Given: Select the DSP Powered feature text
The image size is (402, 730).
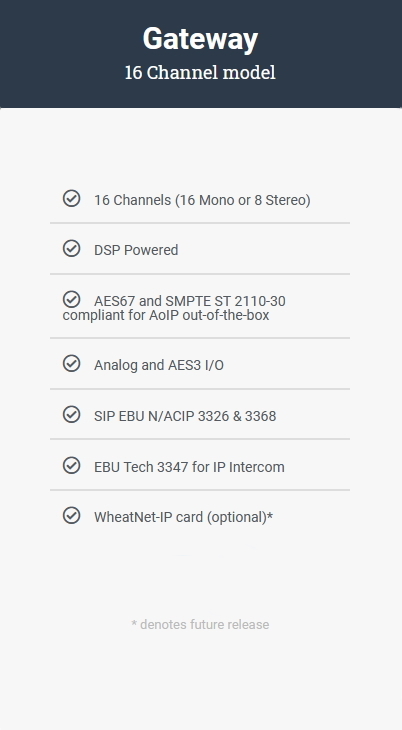Looking at the screenshot, I should coord(136,250).
